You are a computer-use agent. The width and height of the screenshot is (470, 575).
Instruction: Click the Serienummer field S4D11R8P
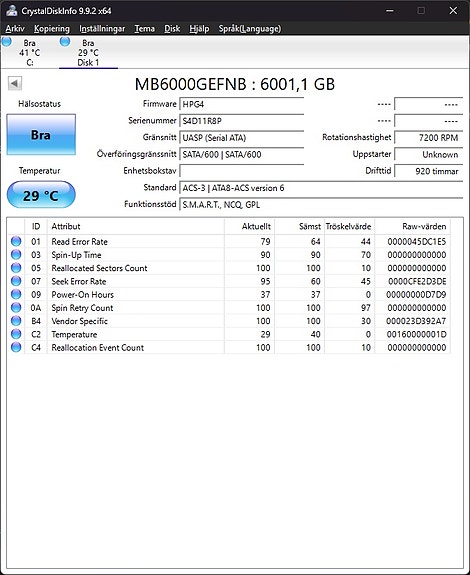click(242, 121)
